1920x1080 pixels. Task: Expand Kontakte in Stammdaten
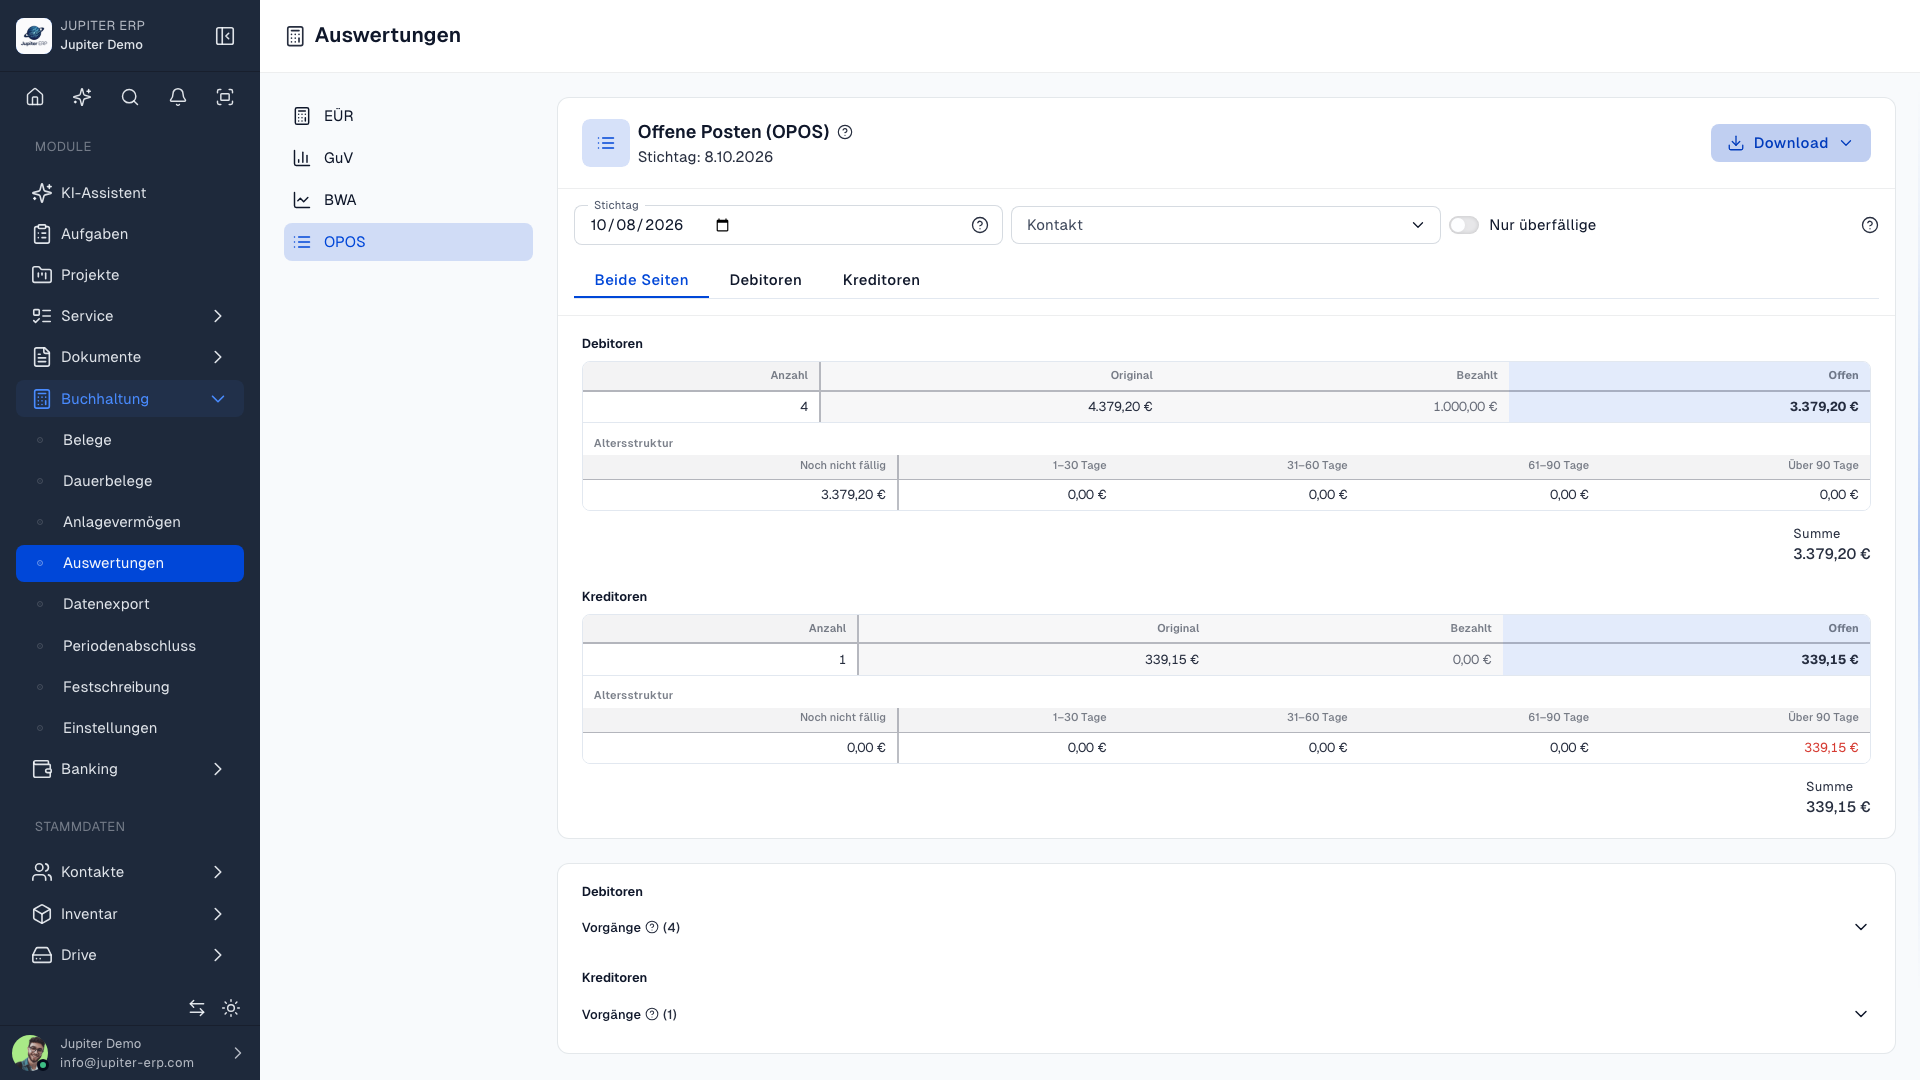point(130,872)
